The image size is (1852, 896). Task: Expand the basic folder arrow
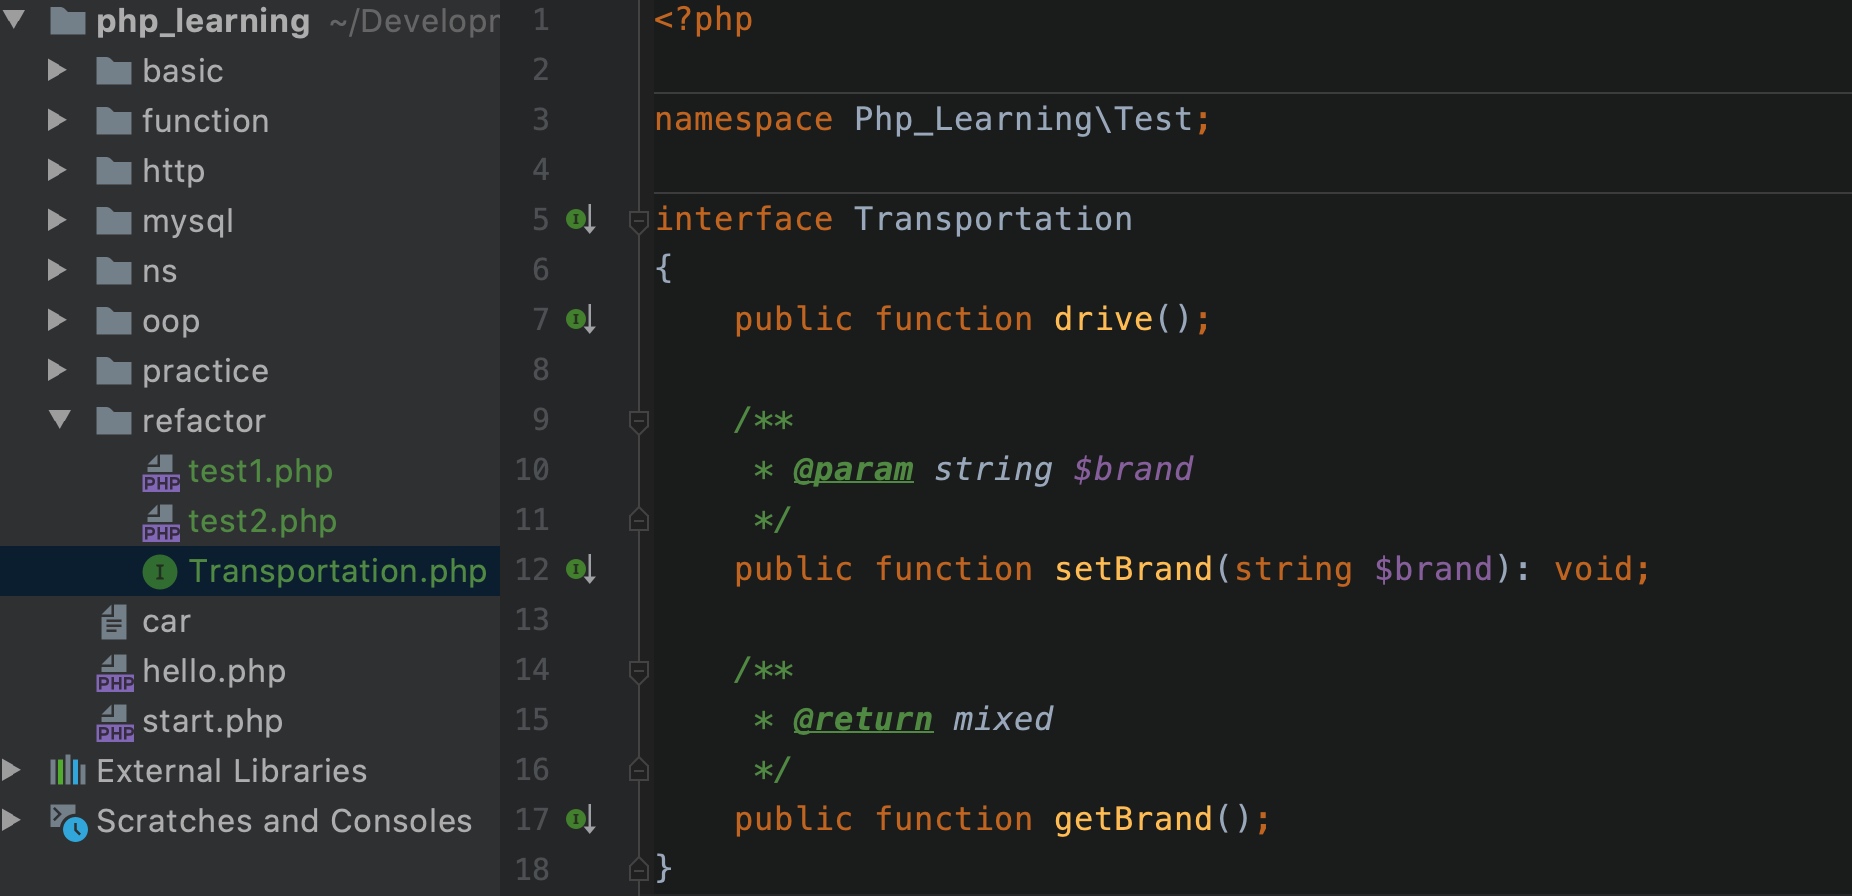coord(57,70)
